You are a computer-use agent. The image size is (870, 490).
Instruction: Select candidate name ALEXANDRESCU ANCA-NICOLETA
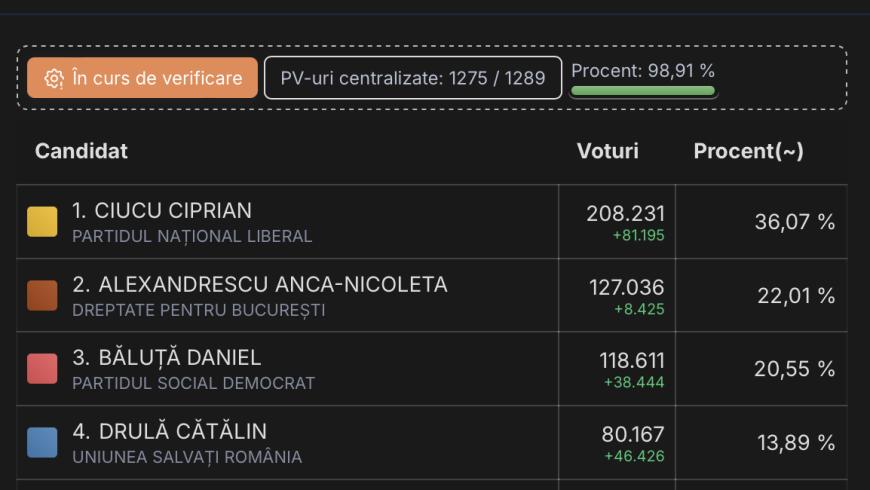pos(260,284)
